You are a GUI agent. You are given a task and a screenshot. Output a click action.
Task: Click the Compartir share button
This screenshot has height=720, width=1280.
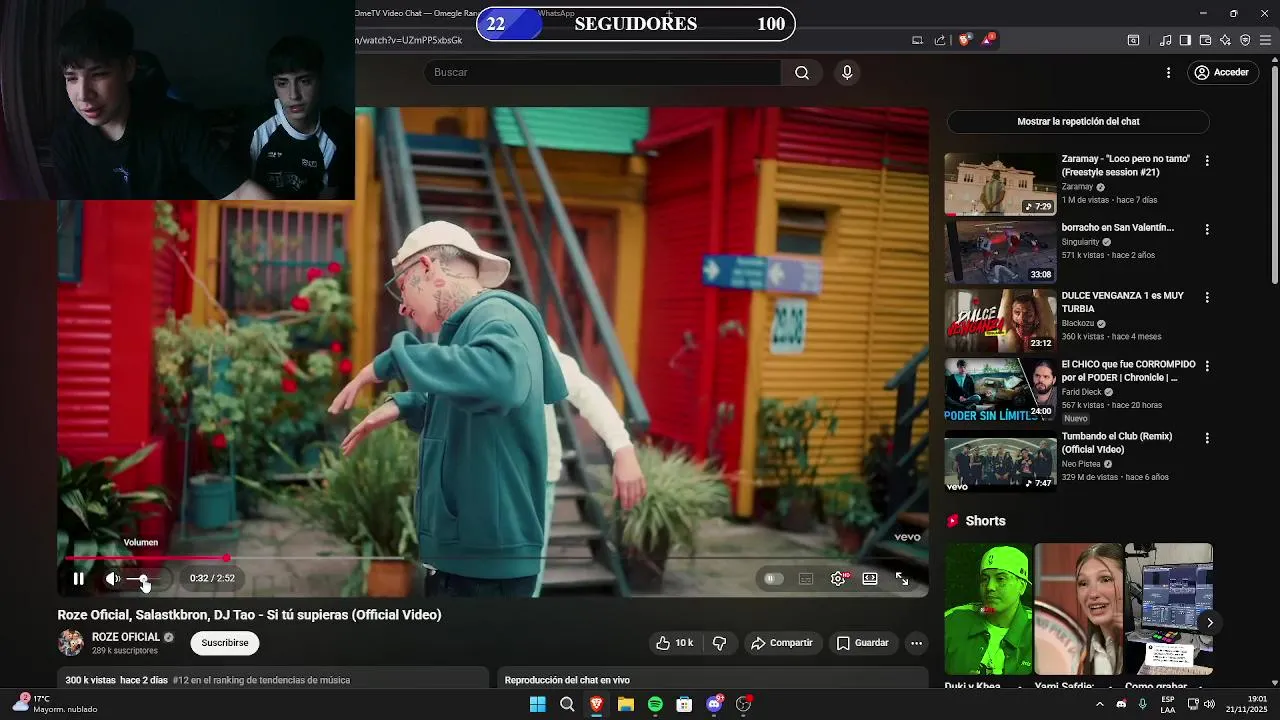[x=782, y=643]
